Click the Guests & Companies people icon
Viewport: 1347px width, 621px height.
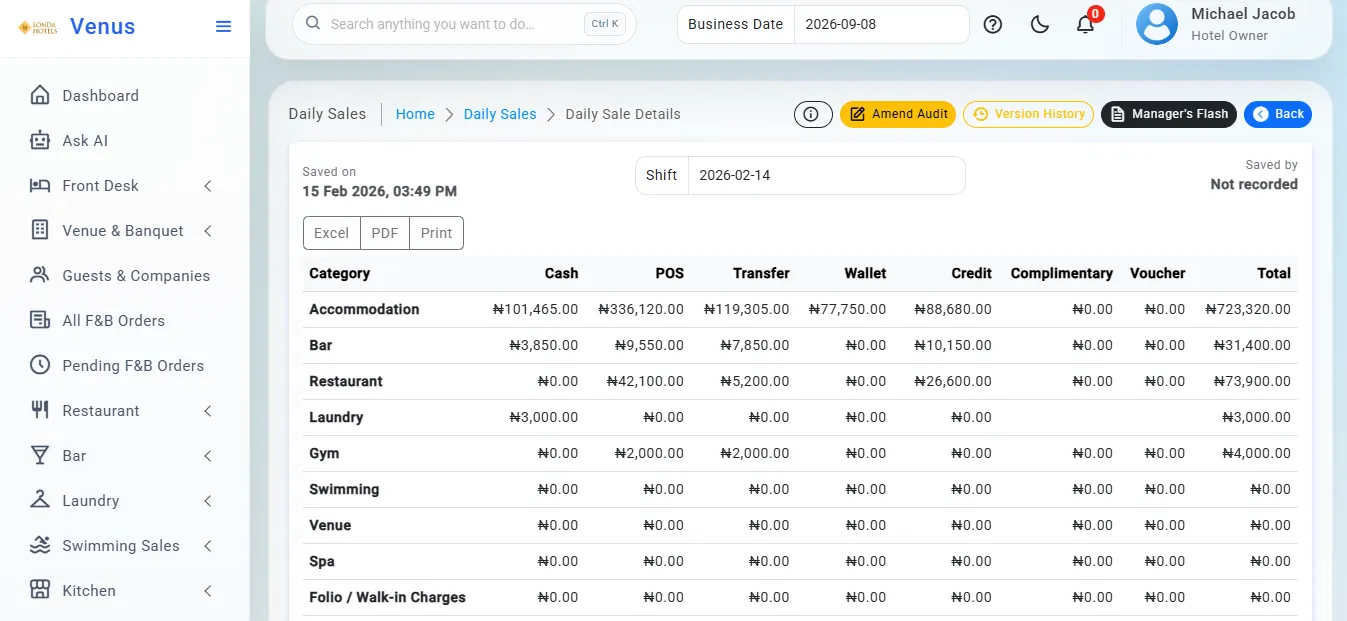click(40, 276)
